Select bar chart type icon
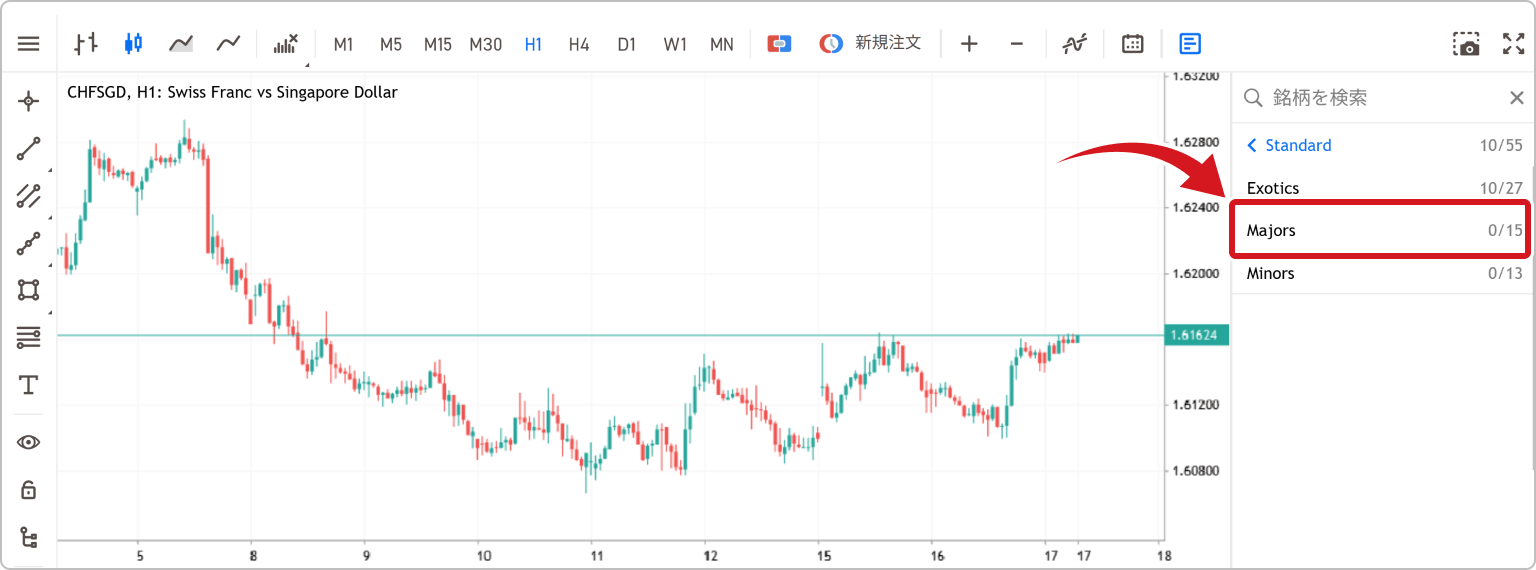 click(86, 44)
